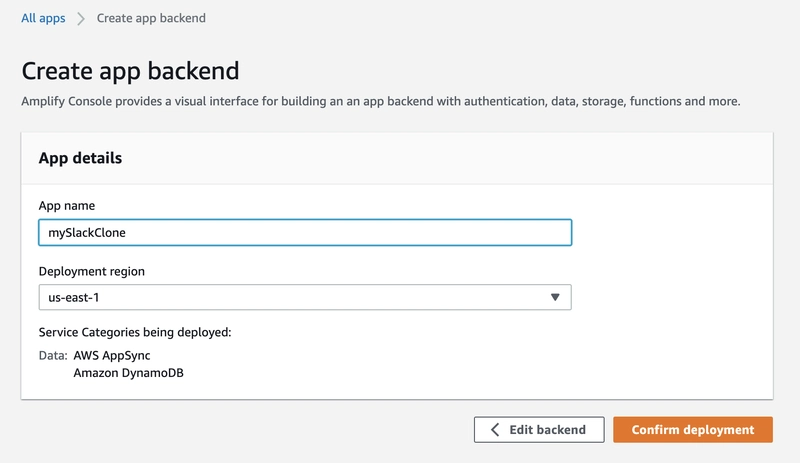
Task: Click the back chevron in Edit backend
Action: (495, 429)
